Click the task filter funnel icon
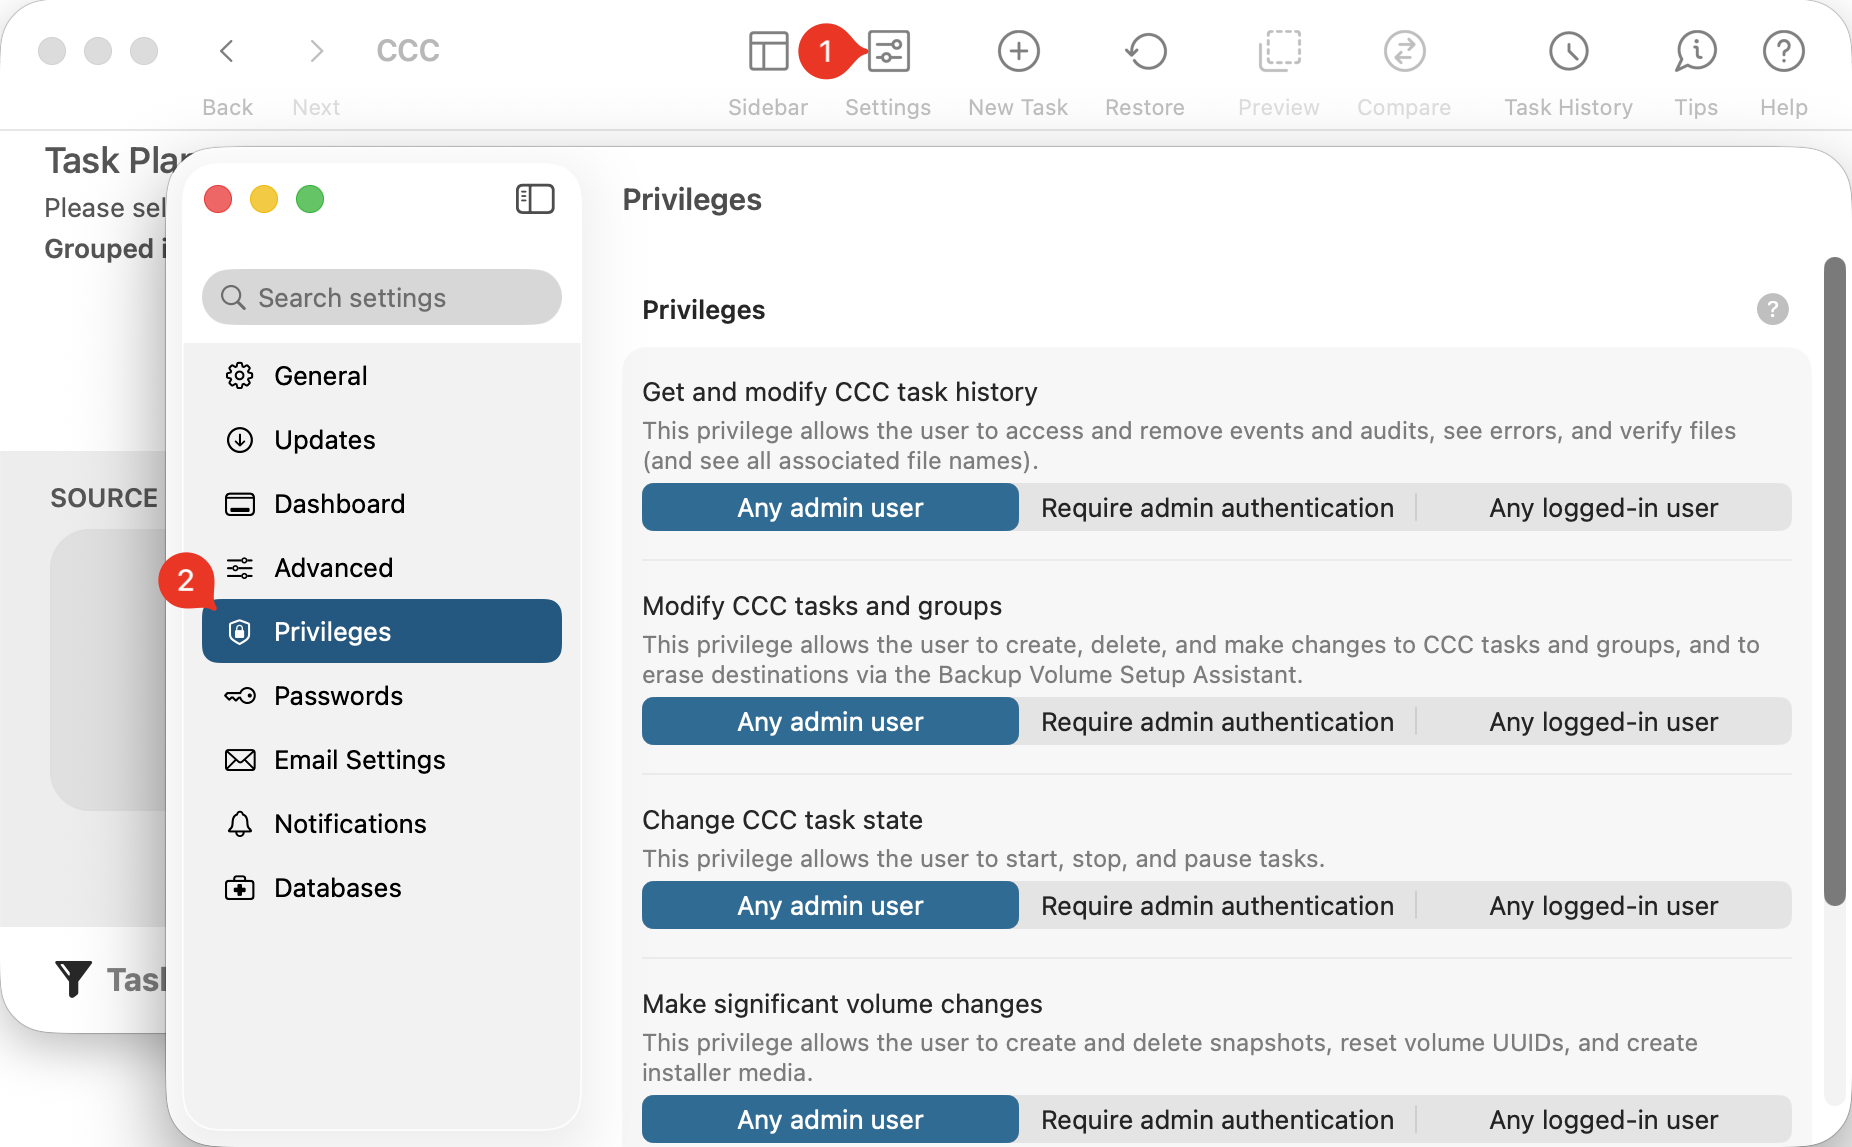Screen dimensions: 1852x1147 click(x=73, y=978)
